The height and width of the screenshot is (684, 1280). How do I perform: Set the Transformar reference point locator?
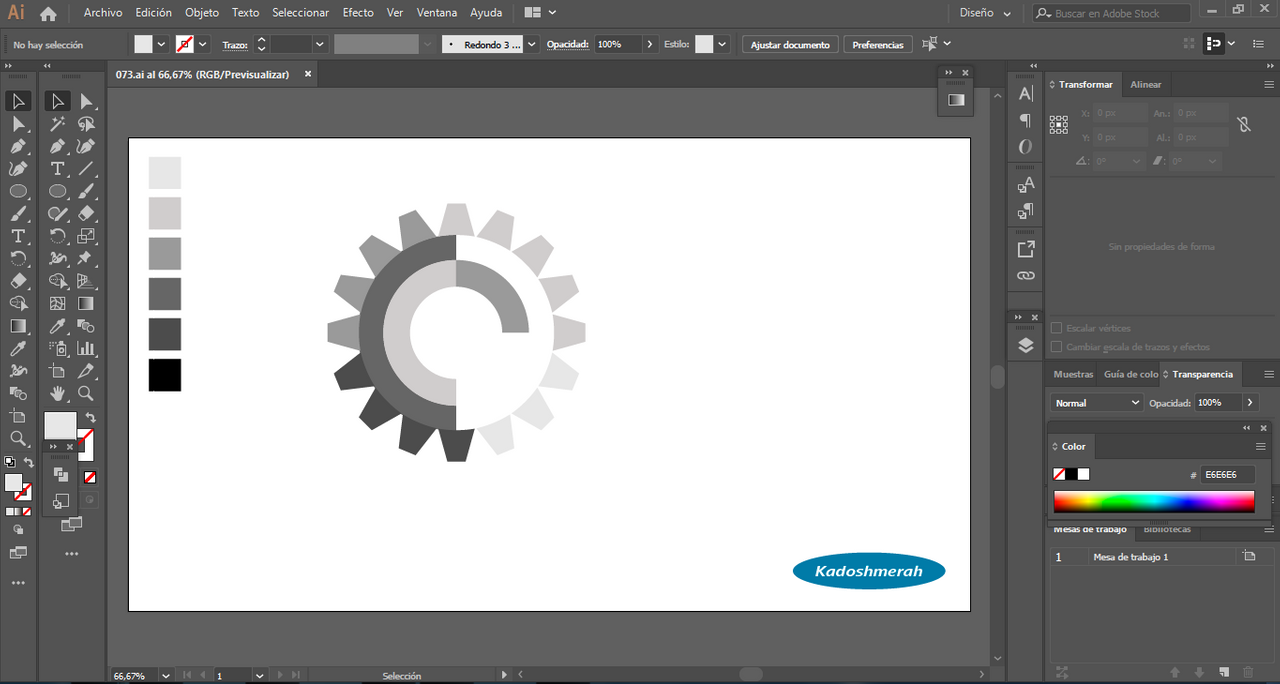coord(1058,125)
